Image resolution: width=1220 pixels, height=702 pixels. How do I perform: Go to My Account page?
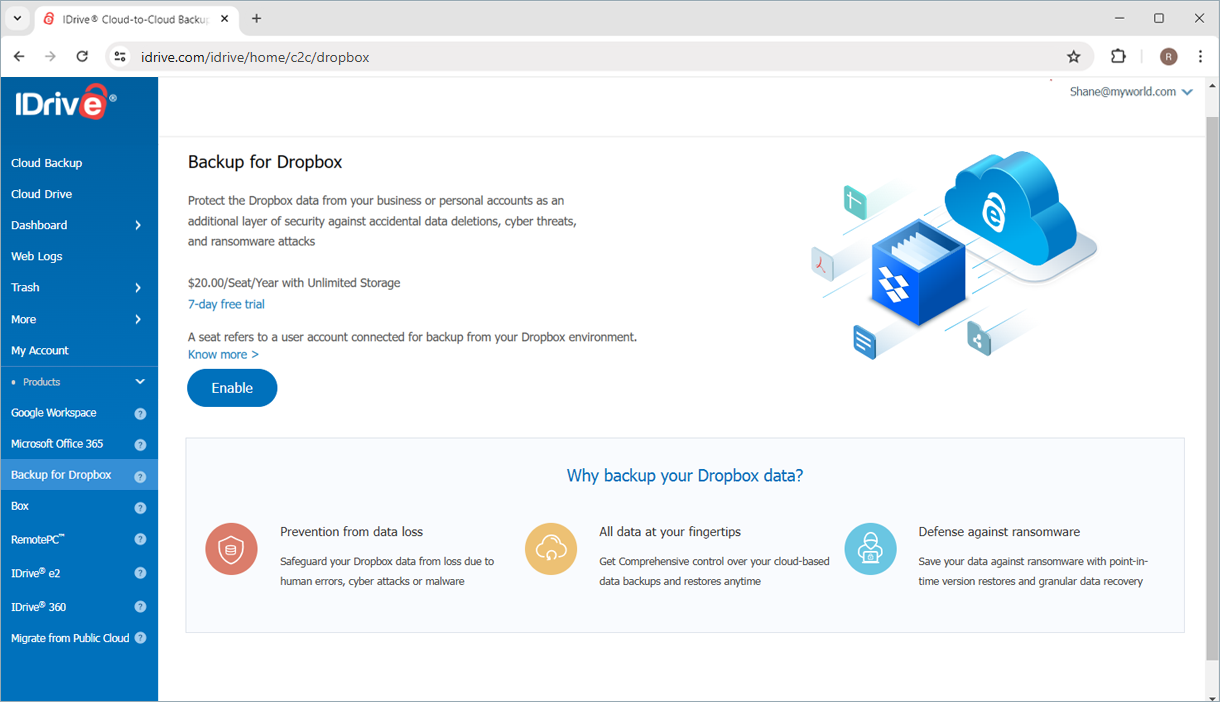pos(40,351)
